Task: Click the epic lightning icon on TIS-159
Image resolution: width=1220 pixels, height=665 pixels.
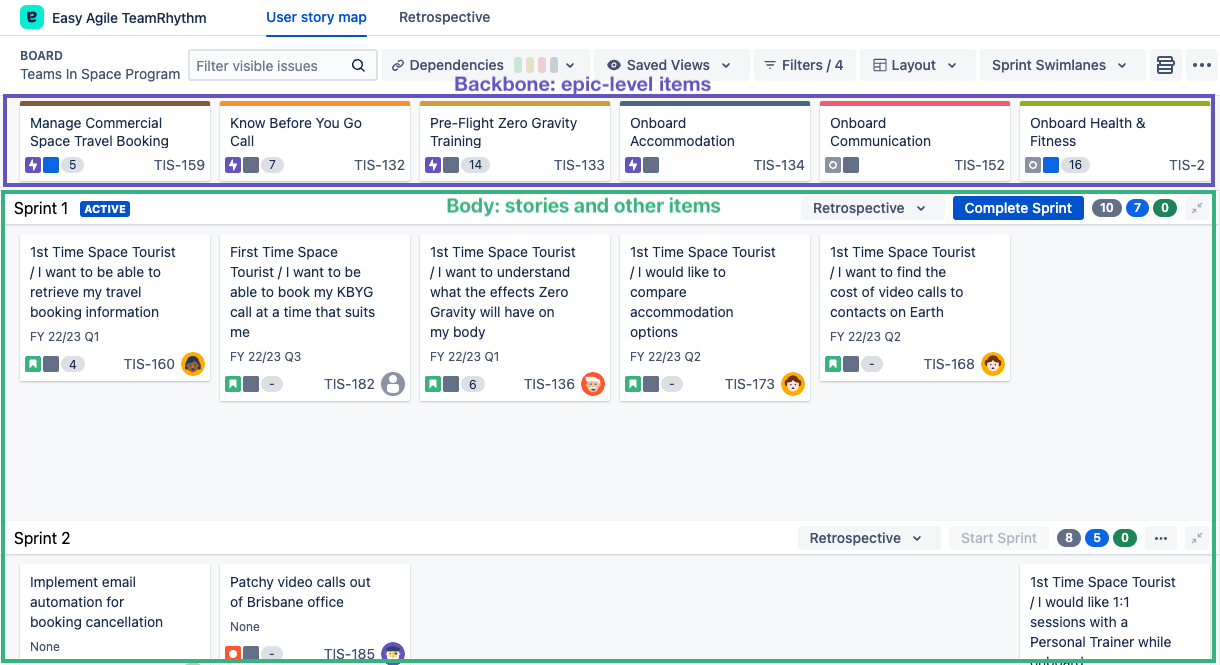Action: click(x=33, y=165)
